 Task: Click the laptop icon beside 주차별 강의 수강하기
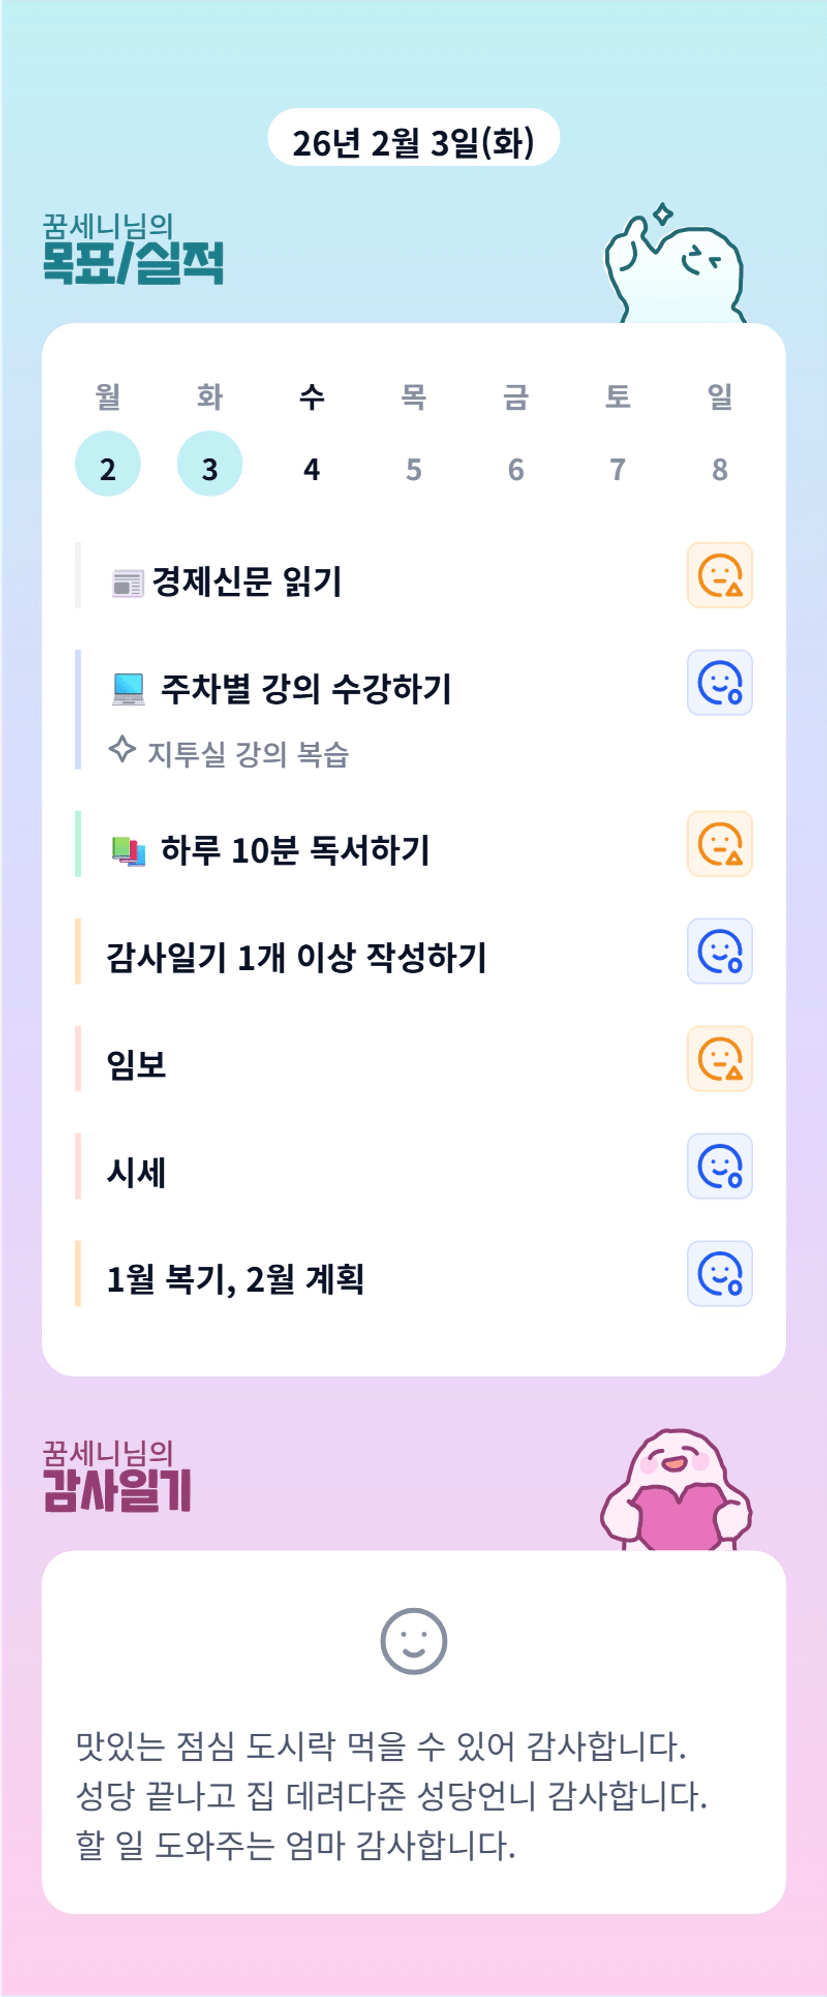point(129,689)
